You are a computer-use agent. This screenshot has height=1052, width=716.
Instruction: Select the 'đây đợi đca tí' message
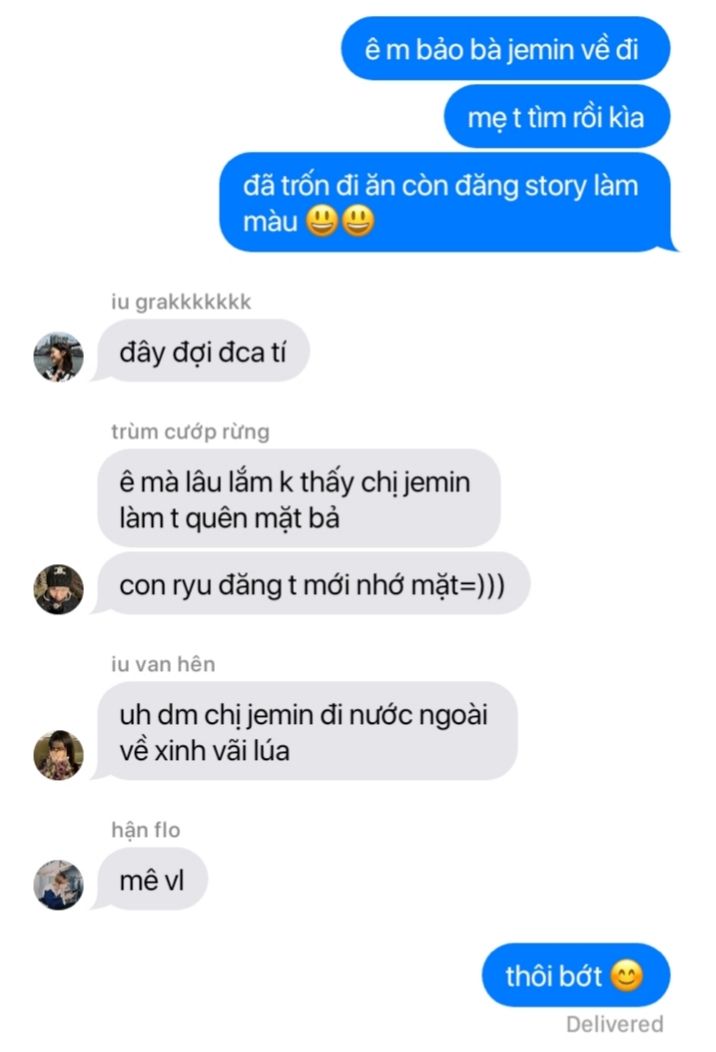click(203, 352)
